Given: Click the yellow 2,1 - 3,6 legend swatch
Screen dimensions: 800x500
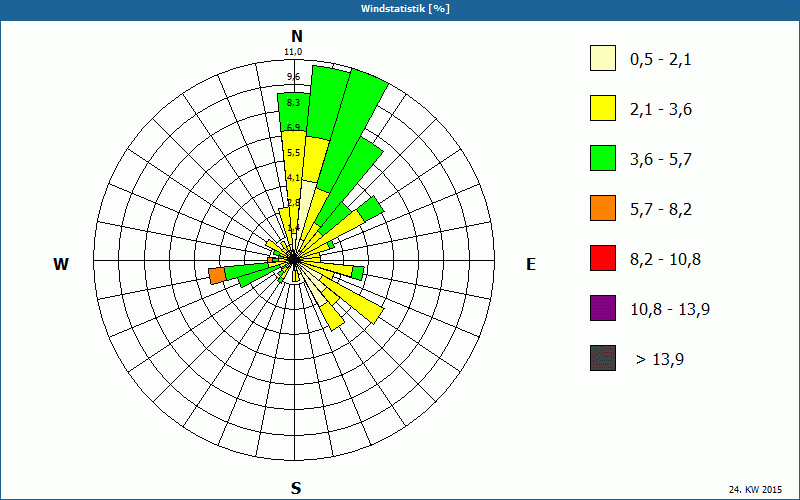Looking at the screenshot, I should click(603, 108).
